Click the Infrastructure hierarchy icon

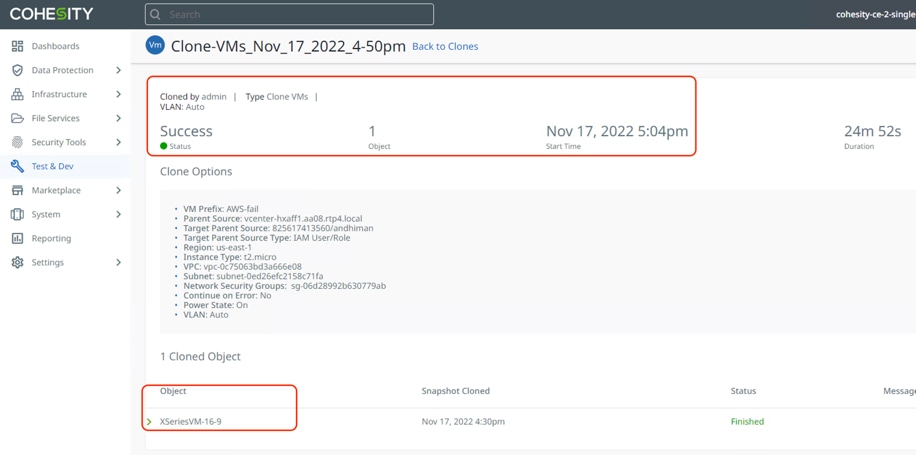point(18,94)
